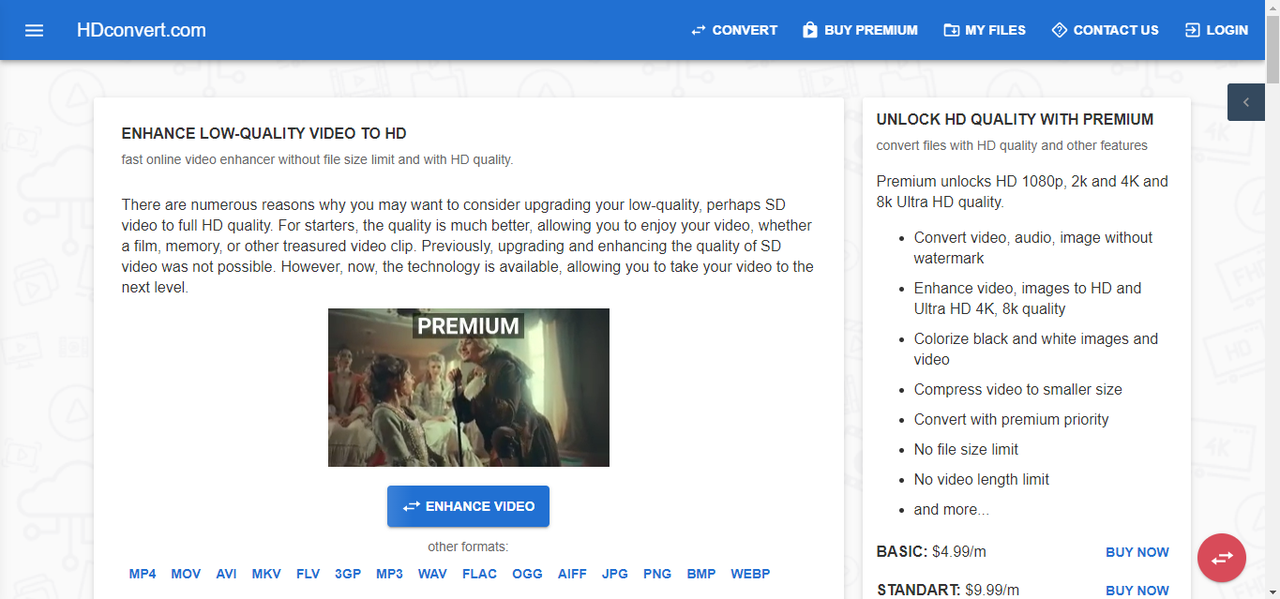Click the PREMIUM video preview thumbnail
This screenshot has width=1280, height=599.
(x=468, y=387)
